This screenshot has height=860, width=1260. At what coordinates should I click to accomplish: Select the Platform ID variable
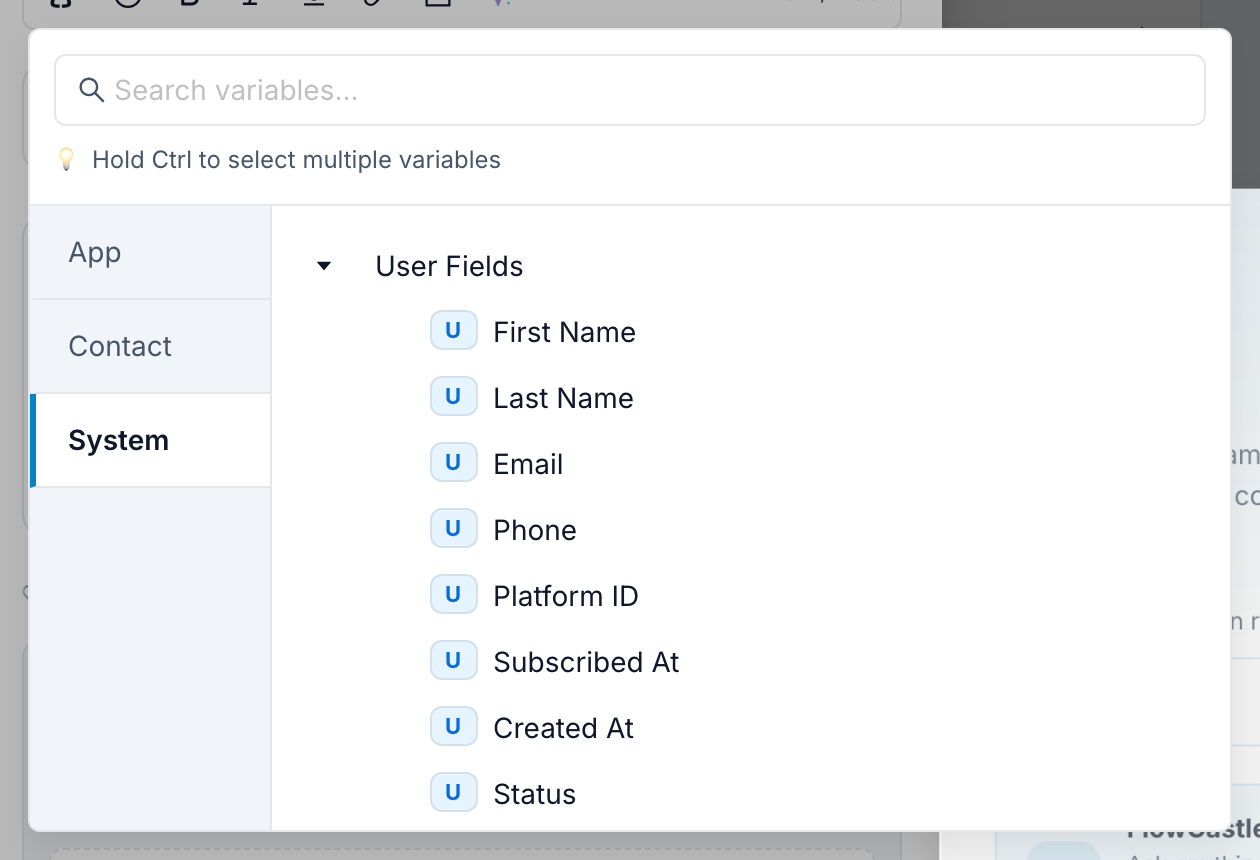[x=566, y=596]
